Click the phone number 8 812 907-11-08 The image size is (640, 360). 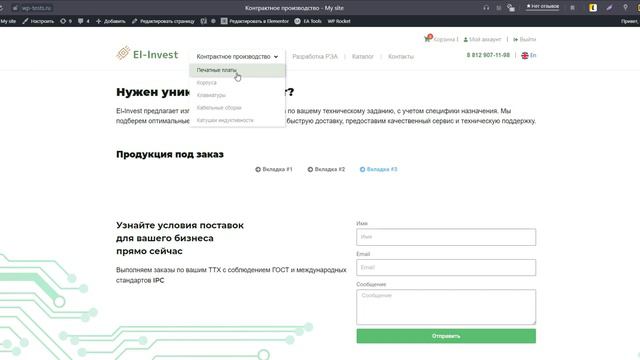(488, 55)
